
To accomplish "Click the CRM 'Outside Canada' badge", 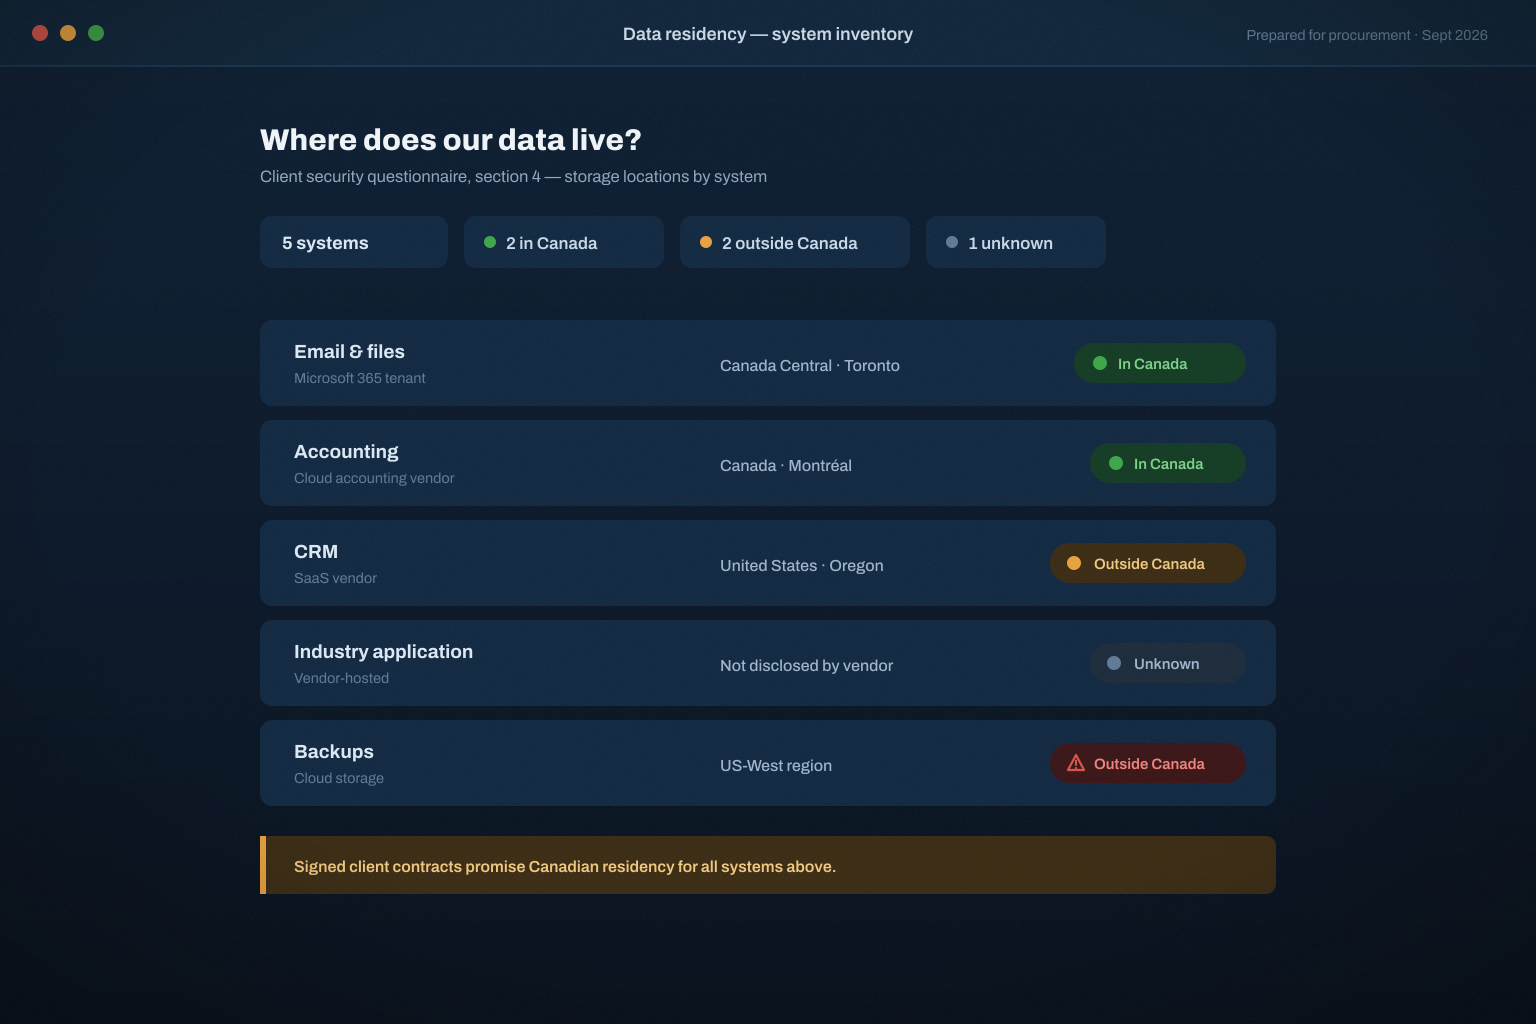I will [x=1148, y=563].
